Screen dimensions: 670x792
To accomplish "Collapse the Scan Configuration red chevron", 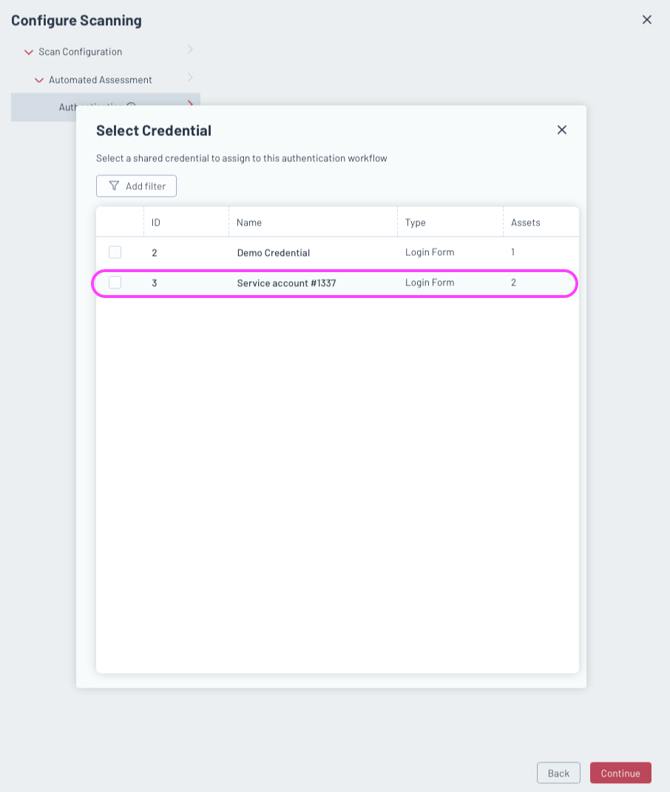I will tap(29, 52).
